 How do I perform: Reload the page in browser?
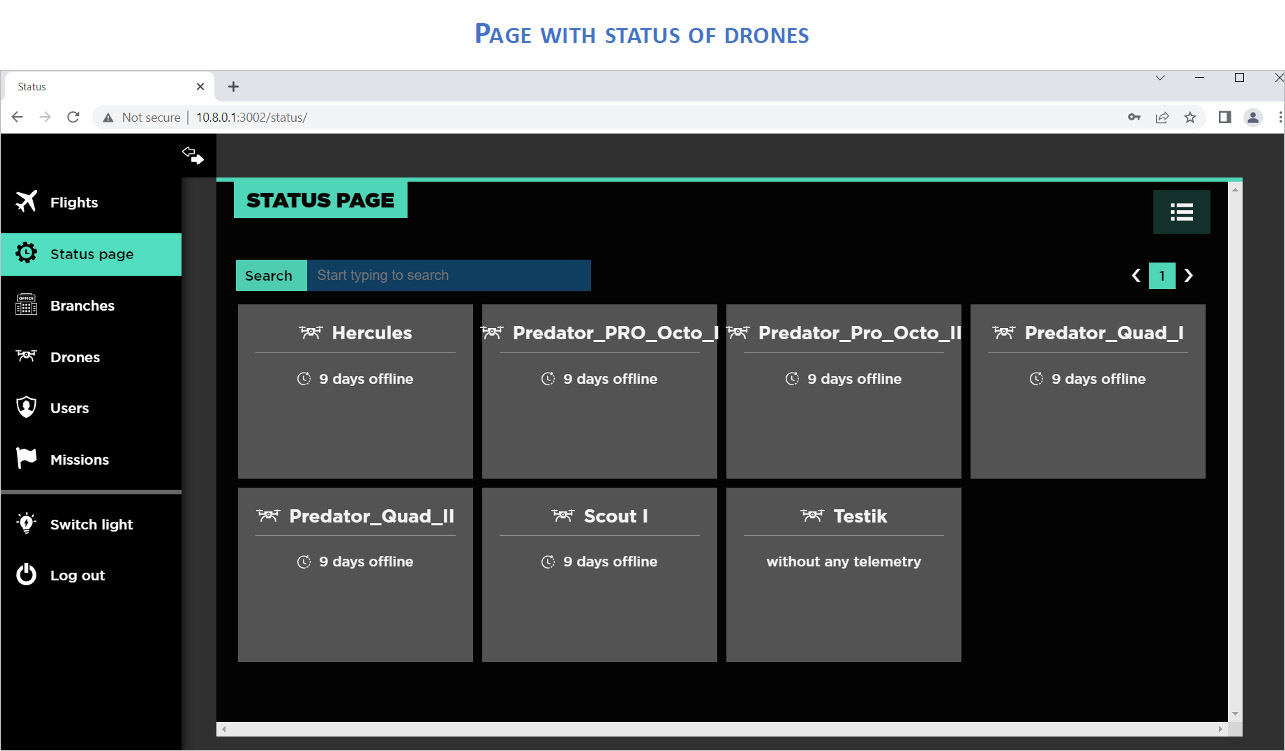tap(73, 117)
